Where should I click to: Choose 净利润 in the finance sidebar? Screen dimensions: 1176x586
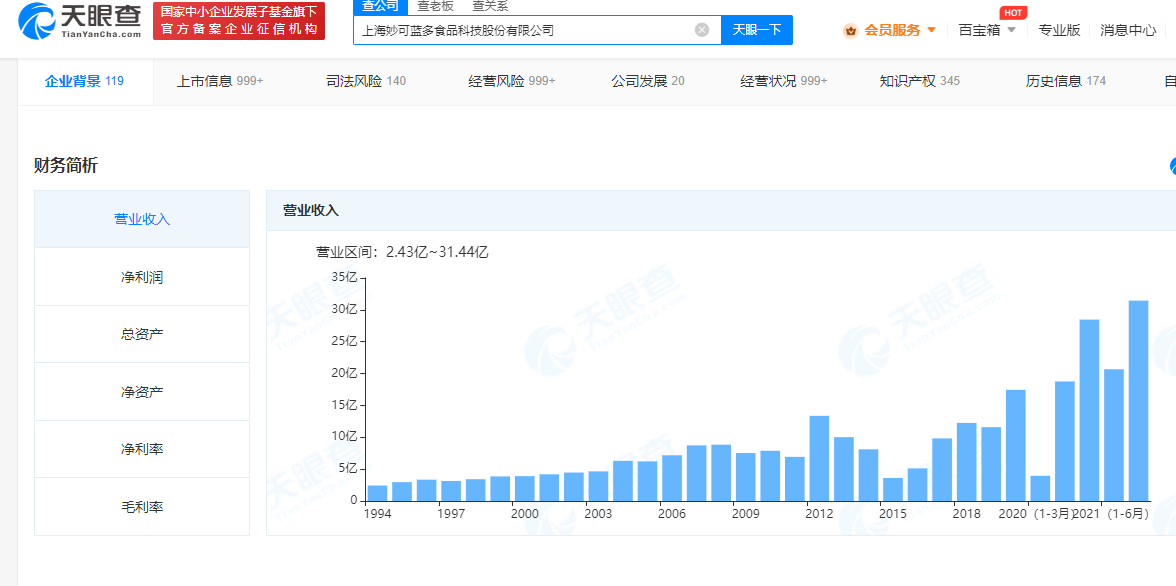click(142, 277)
